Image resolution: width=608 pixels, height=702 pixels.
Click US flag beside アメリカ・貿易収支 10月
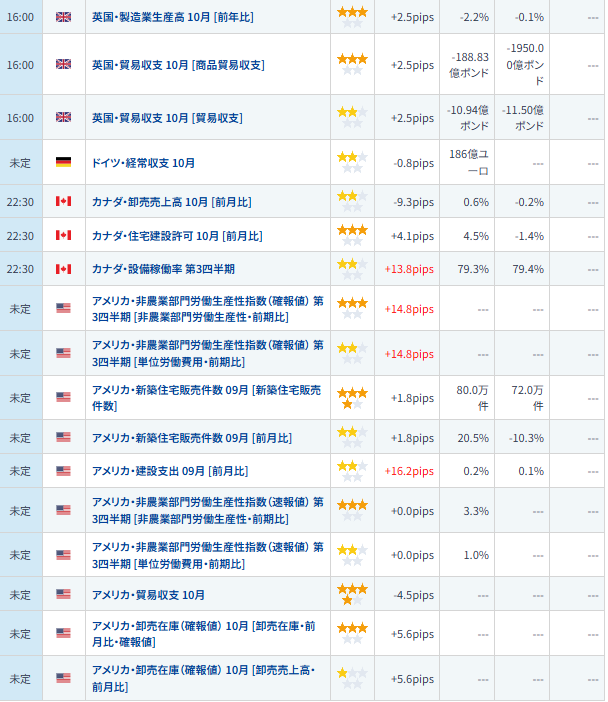63,594
